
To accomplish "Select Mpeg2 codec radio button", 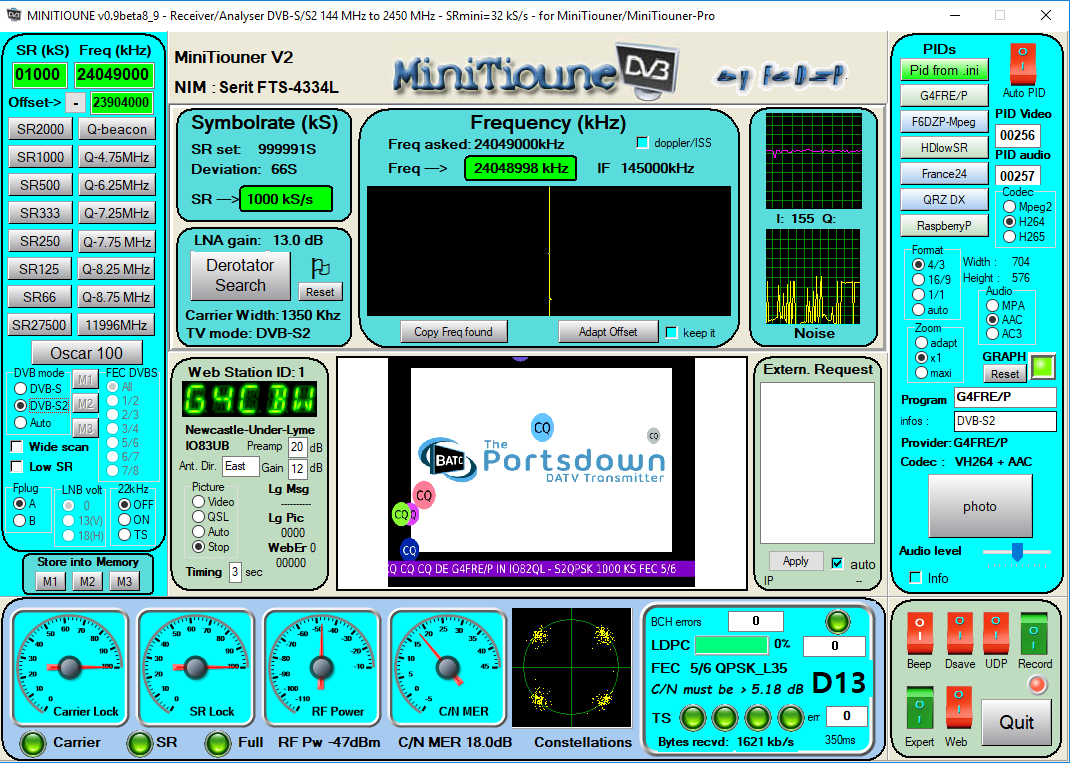I will [x=1009, y=206].
